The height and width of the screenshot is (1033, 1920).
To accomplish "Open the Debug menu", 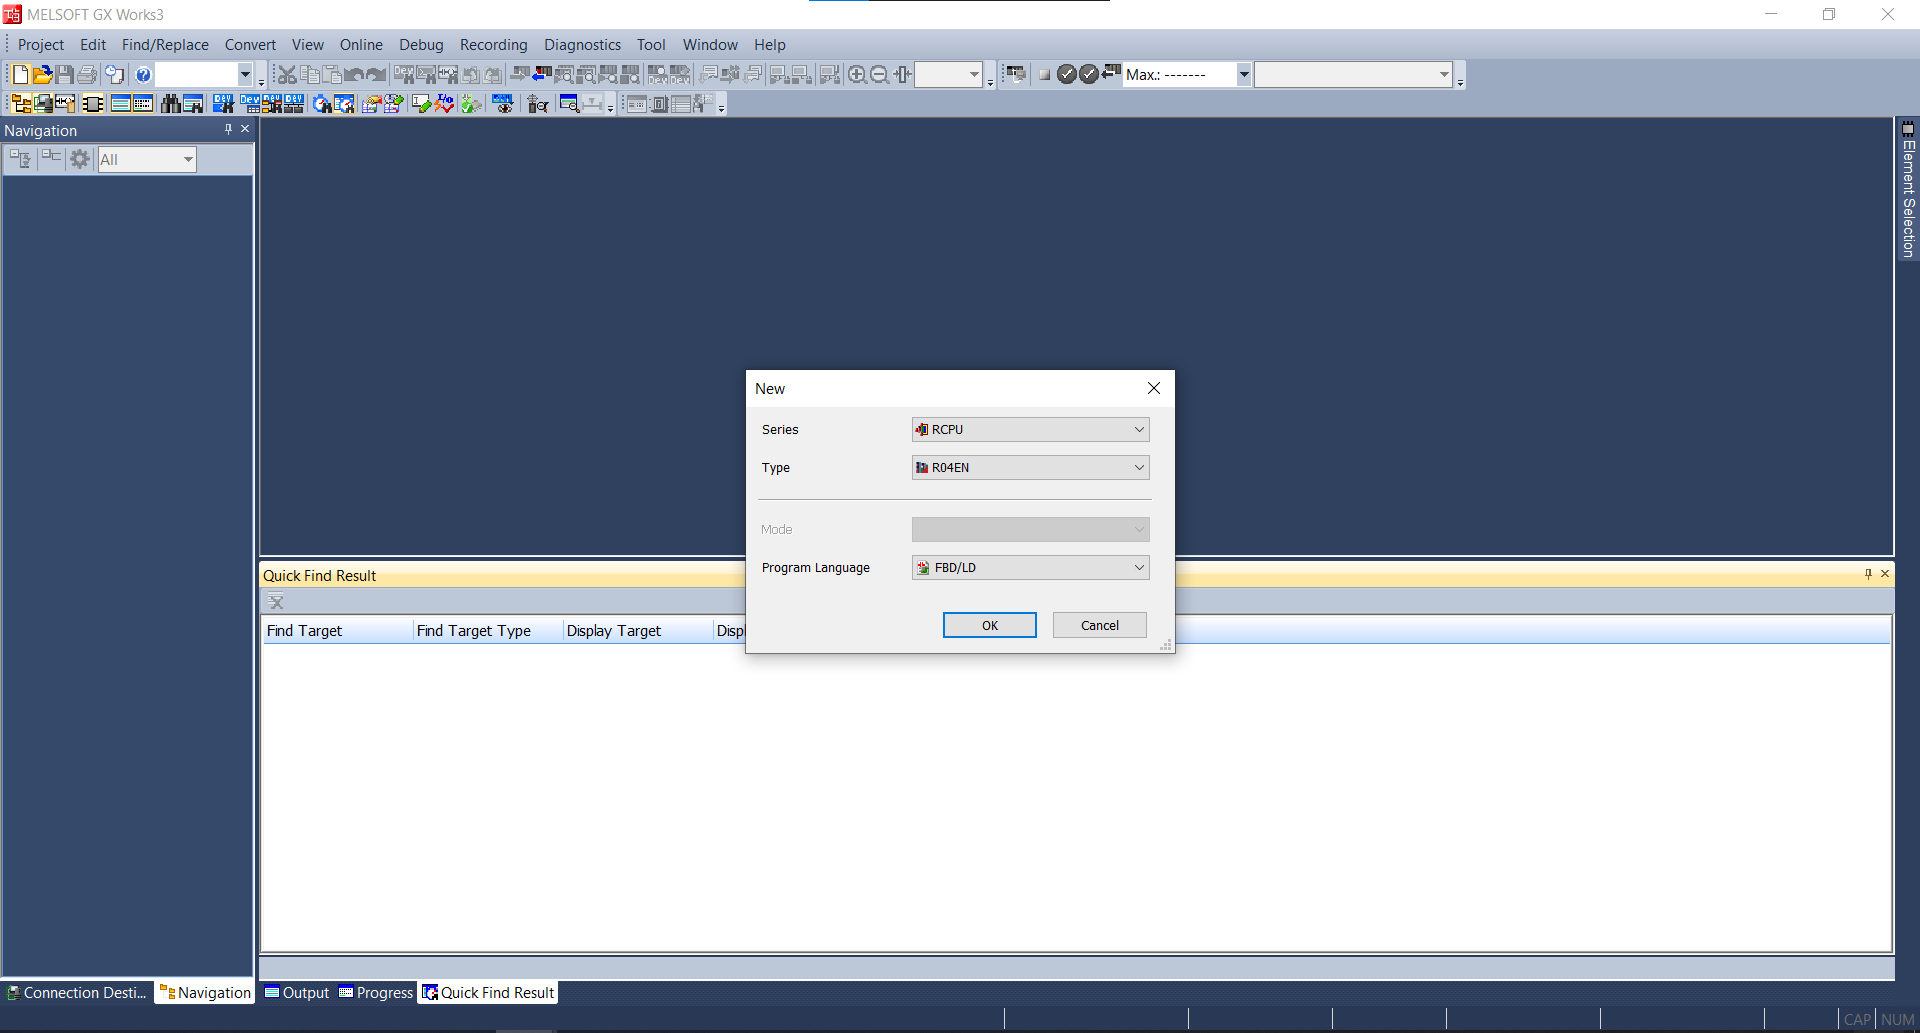I will (421, 45).
